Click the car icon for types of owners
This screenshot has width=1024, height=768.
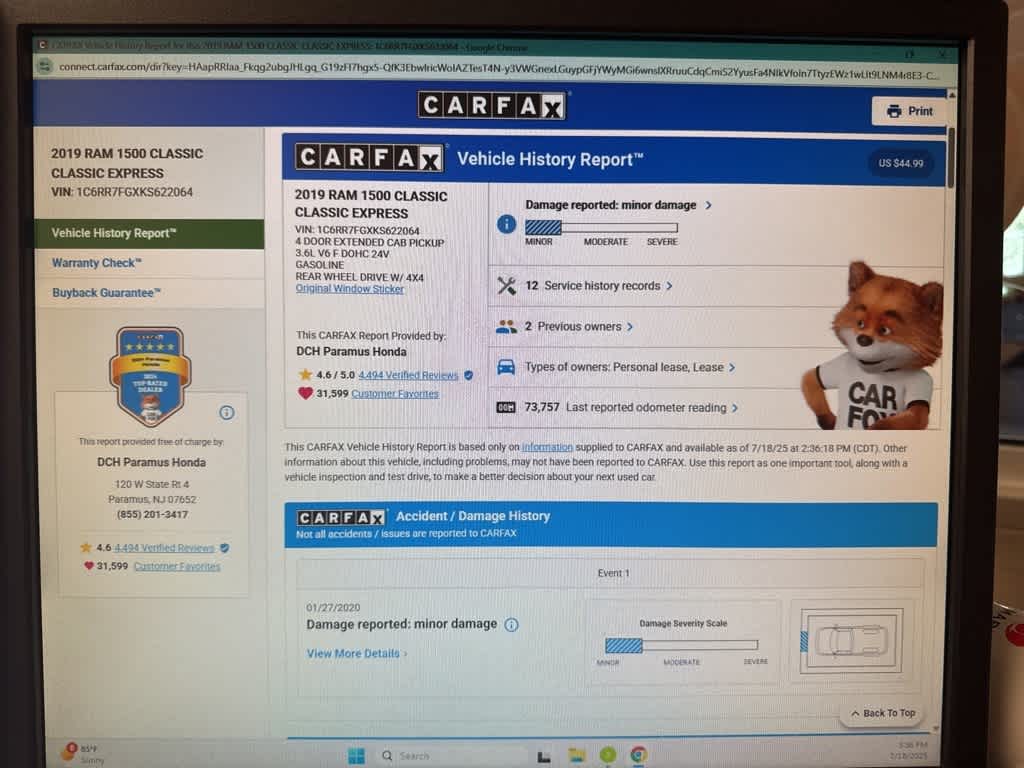(506, 367)
